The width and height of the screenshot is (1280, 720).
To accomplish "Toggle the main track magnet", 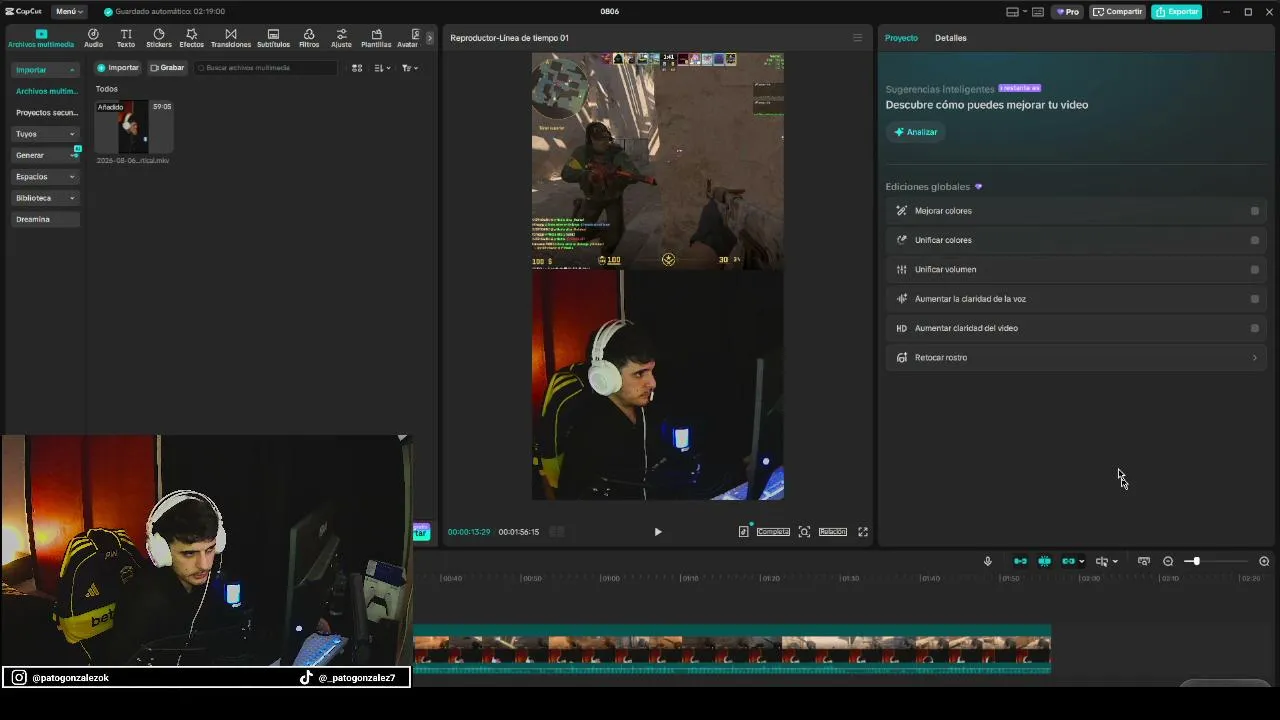I will (x=1020, y=561).
